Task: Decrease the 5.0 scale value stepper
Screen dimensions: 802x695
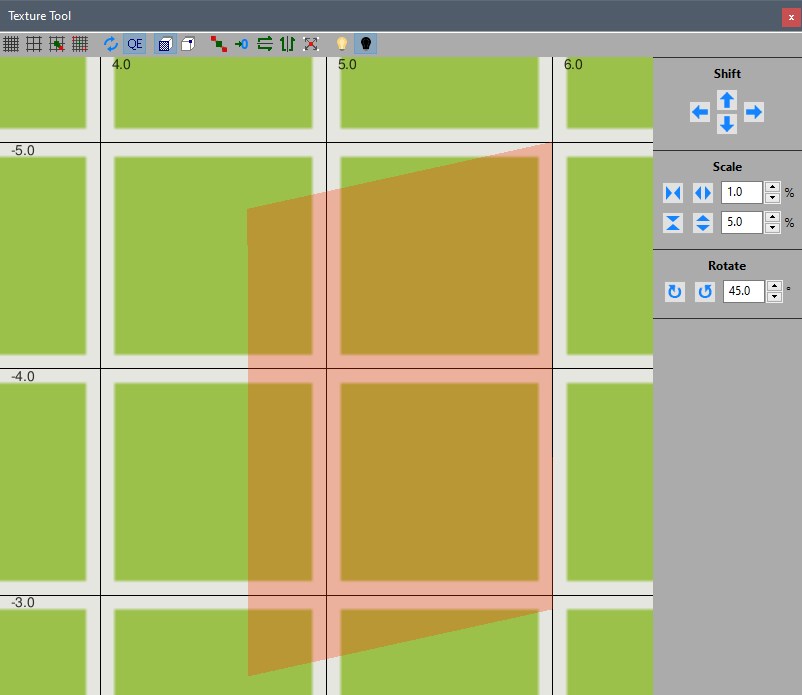Action: tap(772, 228)
